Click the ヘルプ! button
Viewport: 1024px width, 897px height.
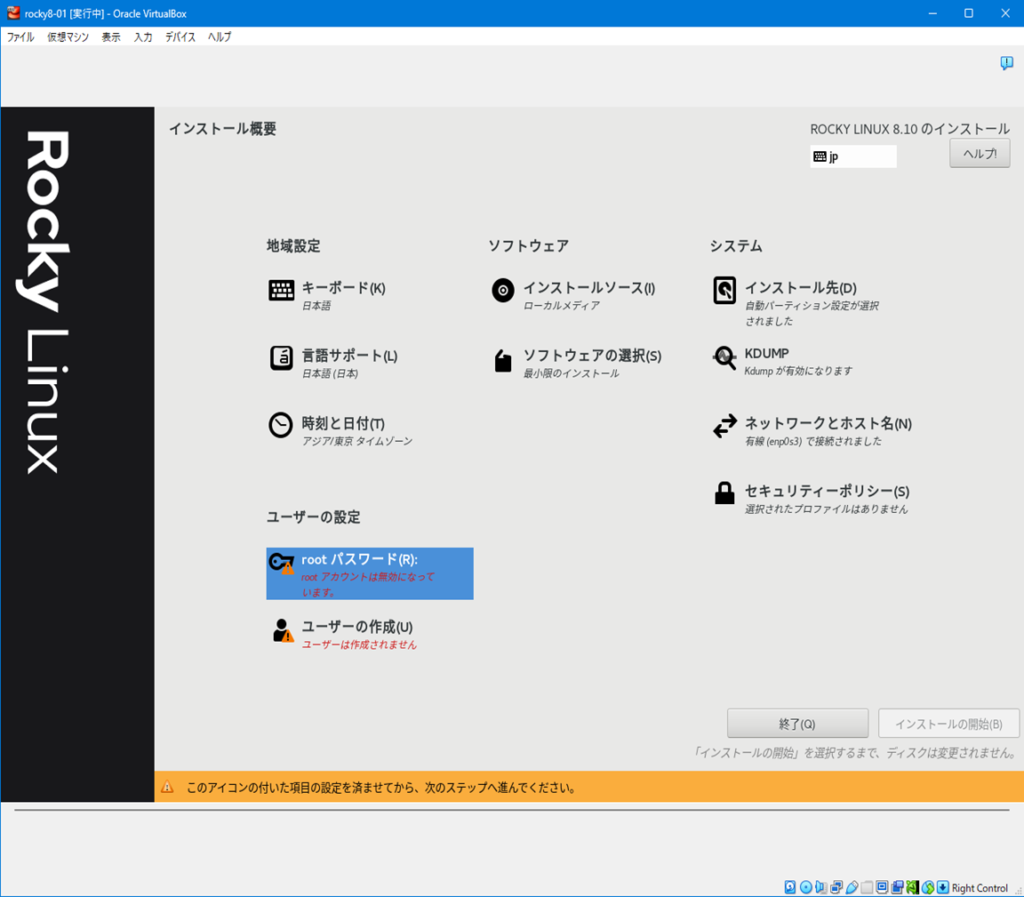(980, 153)
